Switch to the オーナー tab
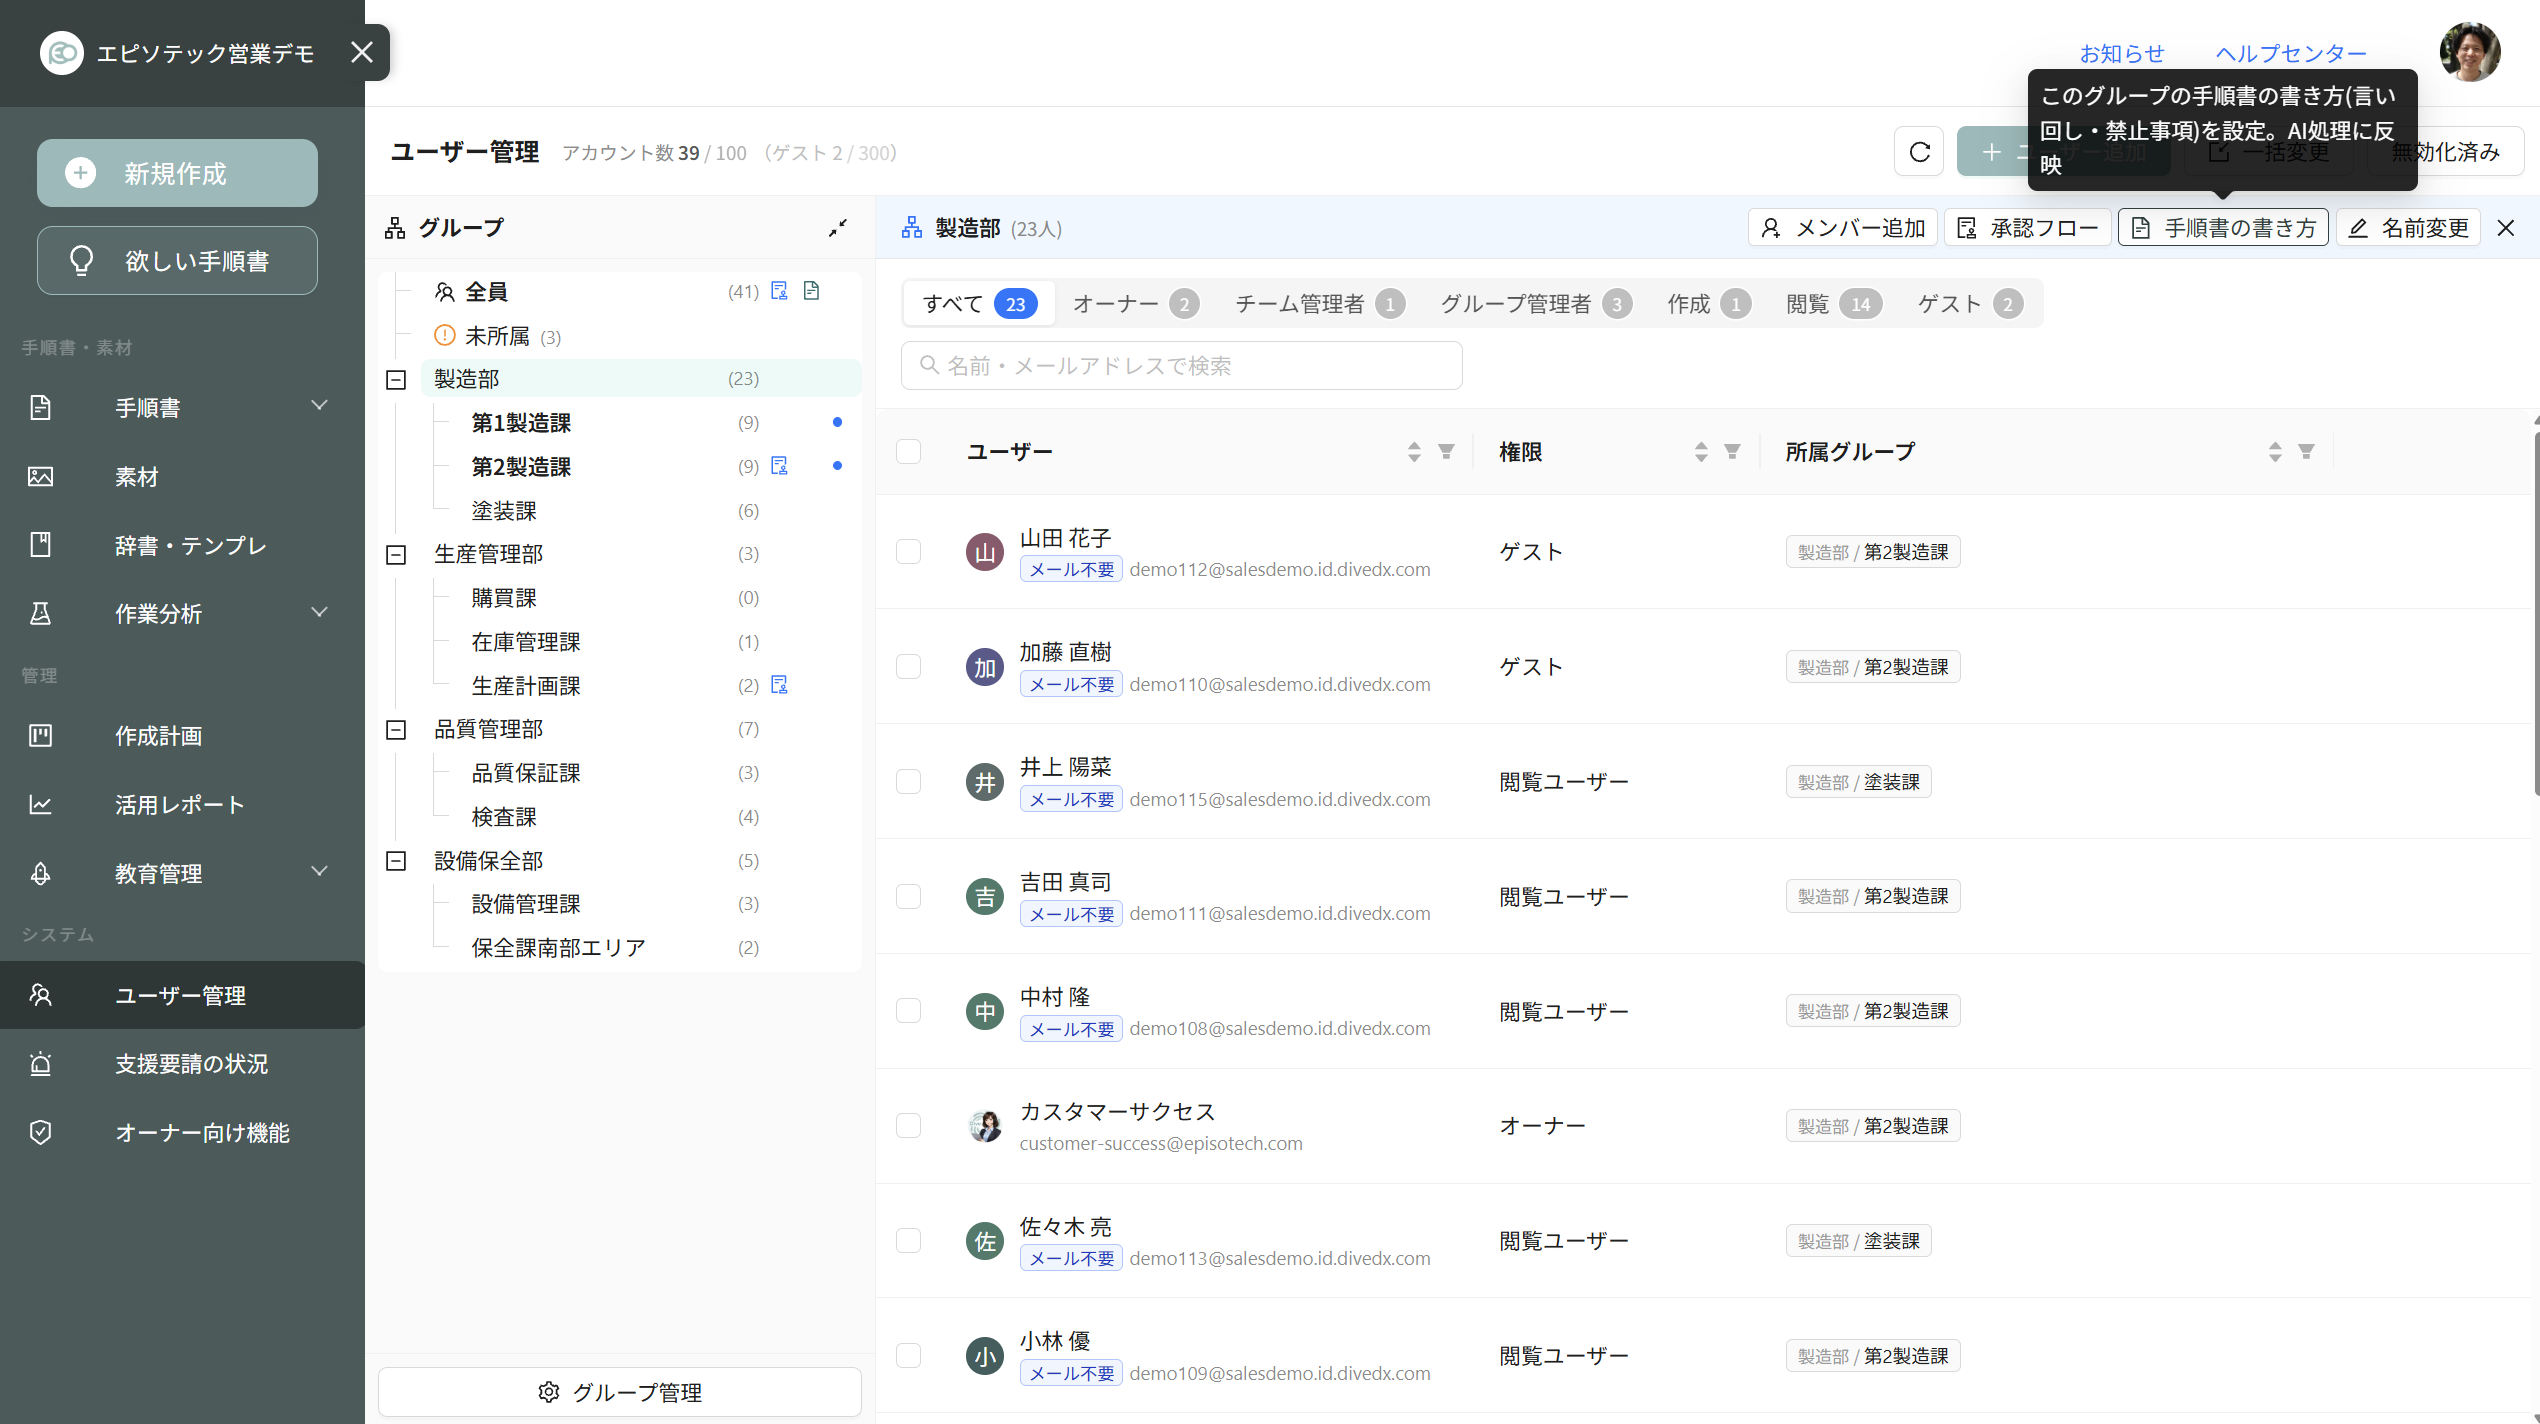Screen dimensions: 2540x1424 coord(1135,304)
